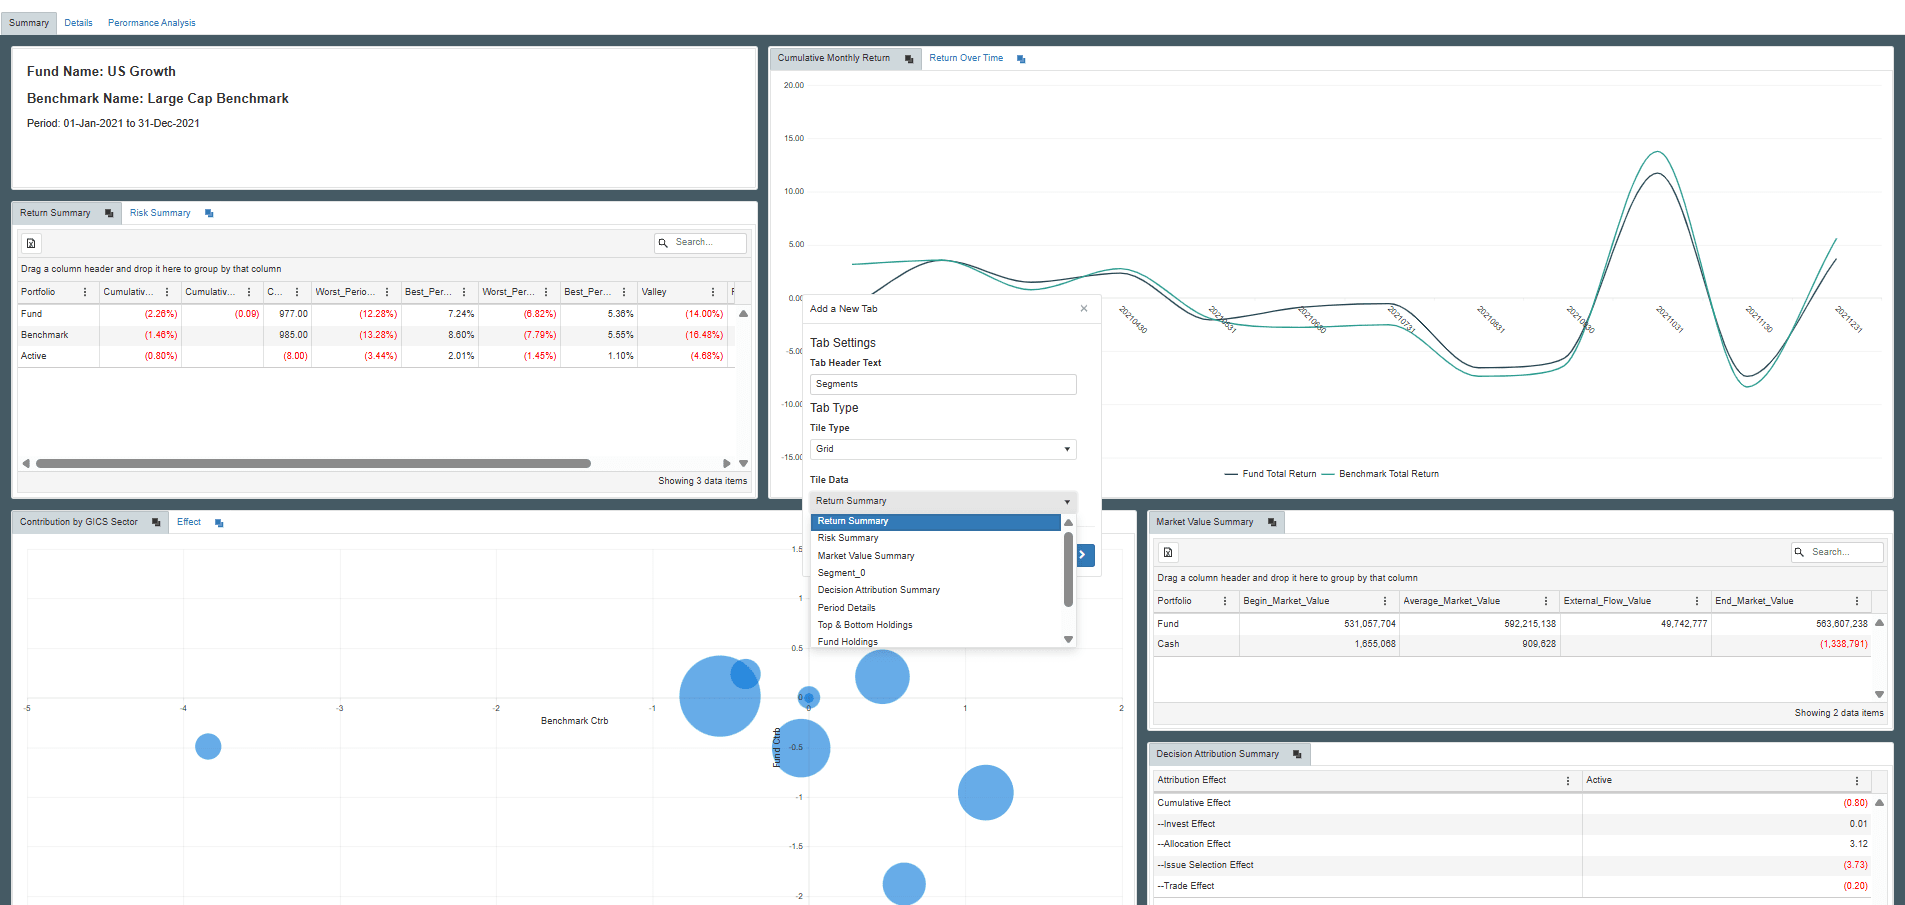The height and width of the screenshot is (905, 1905).
Task: Select highlighted Return Summary option in list
Action: (x=936, y=521)
